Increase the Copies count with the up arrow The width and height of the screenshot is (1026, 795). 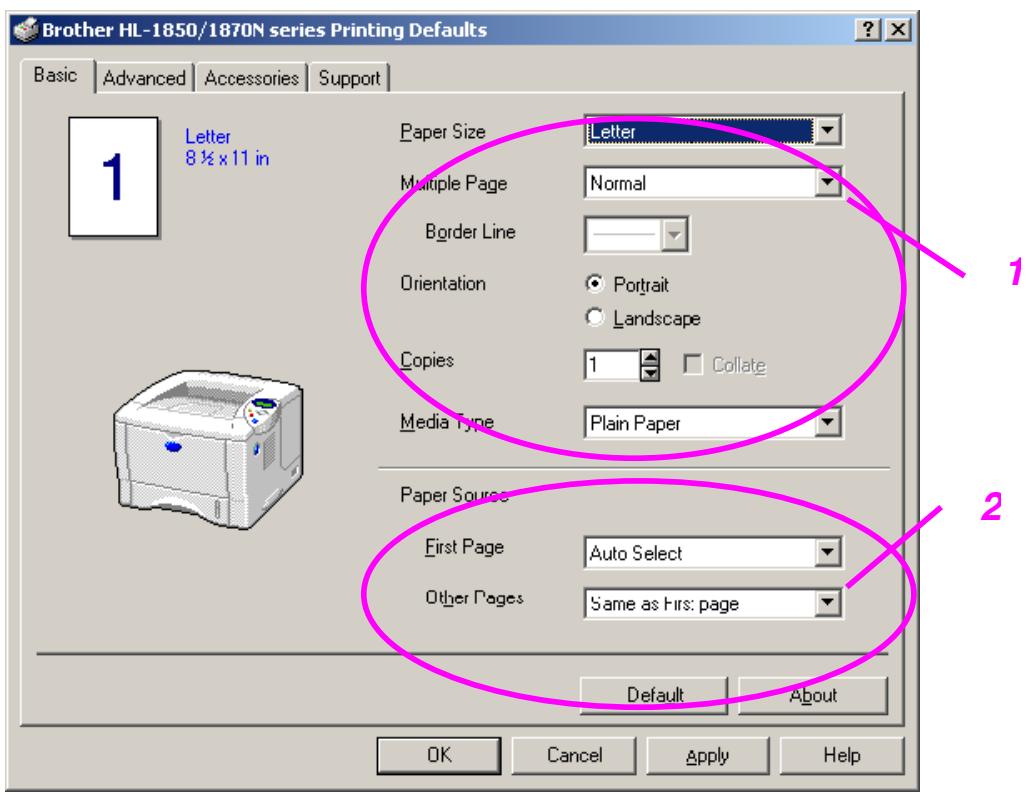(650, 357)
